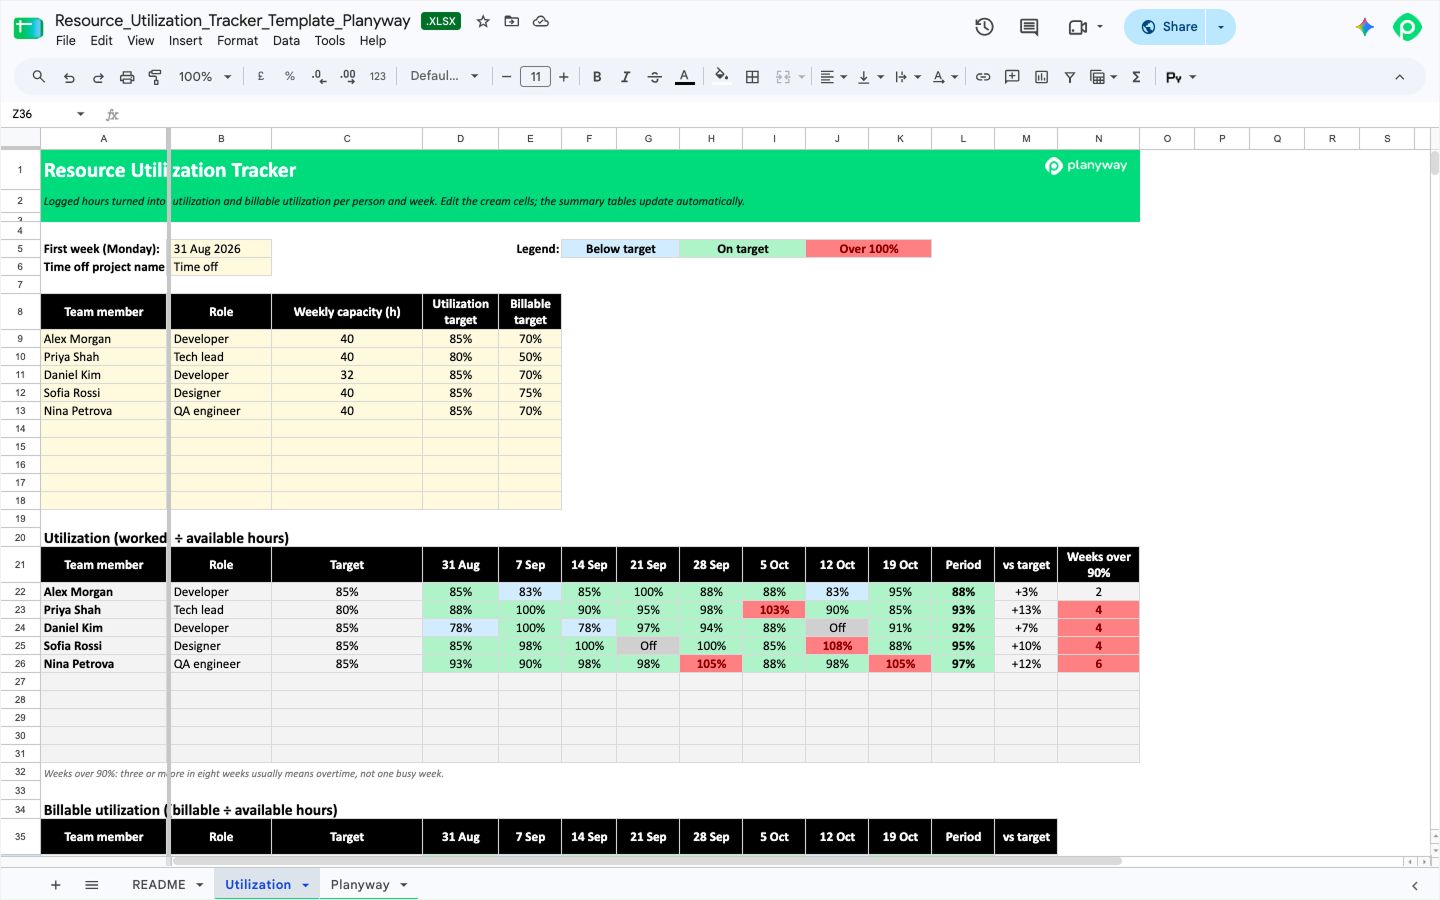The height and width of the screenshot is (900, 1440).
Task: Open the Name box dropdown arrow
Action: pos(81,114)
